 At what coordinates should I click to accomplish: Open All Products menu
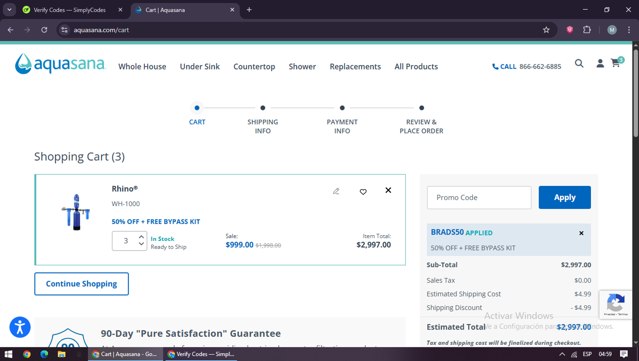pyautogui.click(x=416, y=66)
